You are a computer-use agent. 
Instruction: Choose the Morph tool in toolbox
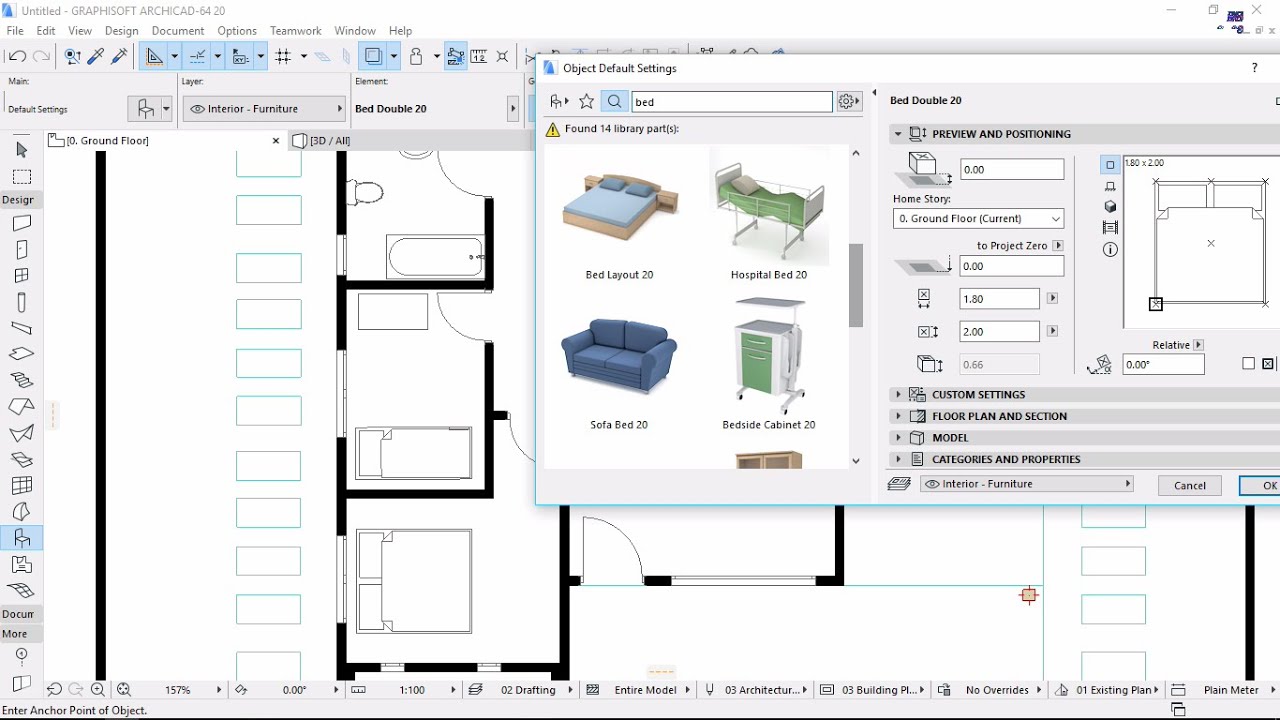click(21, 512)
